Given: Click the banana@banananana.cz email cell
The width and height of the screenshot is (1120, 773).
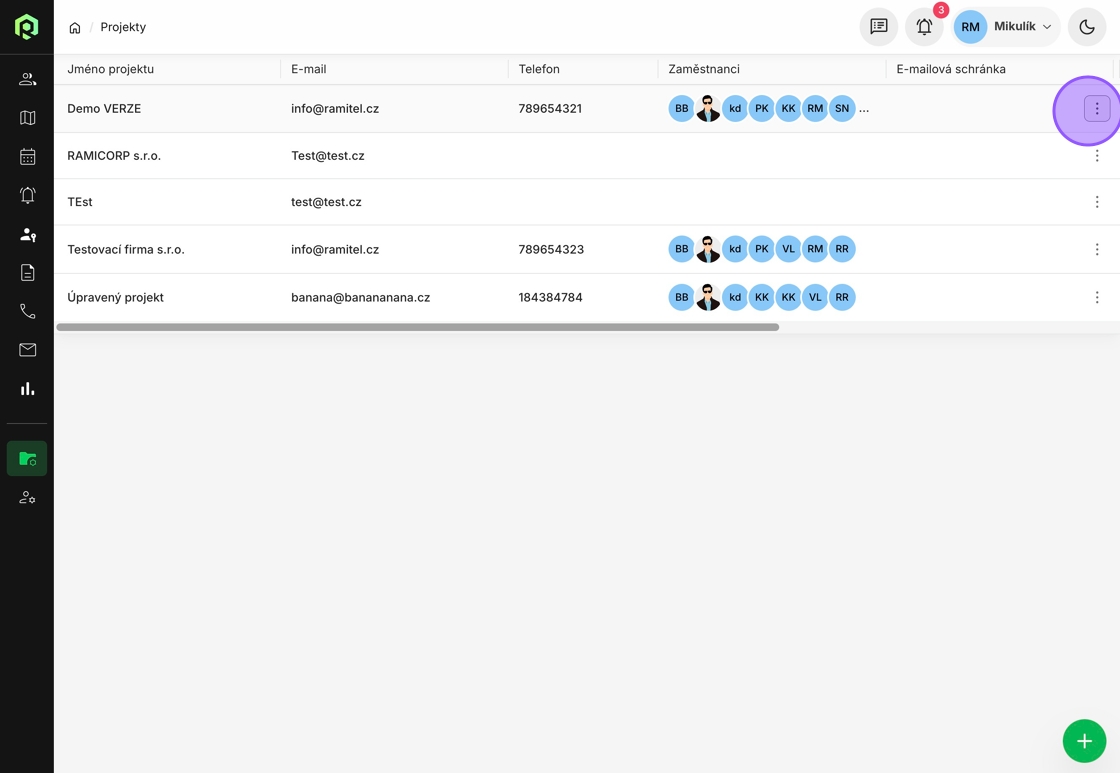Looking at the screenshot, I should [361, 297].
